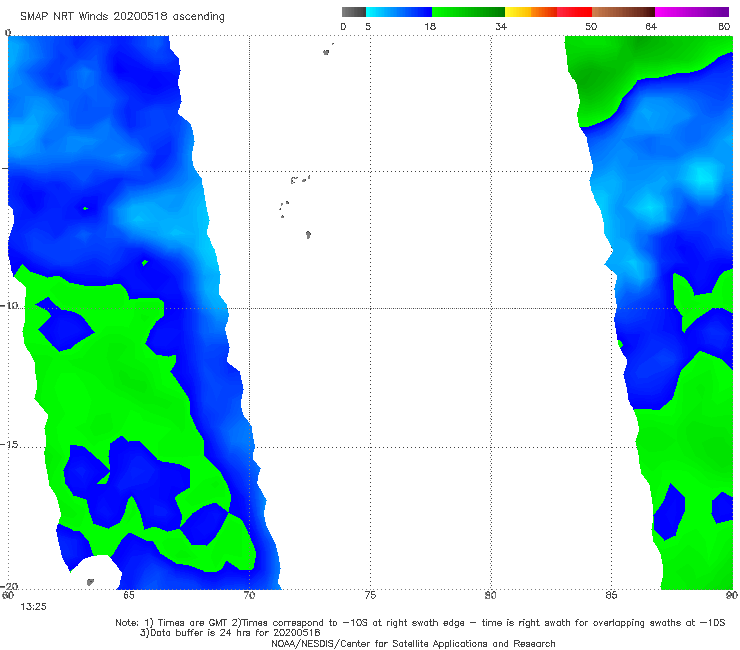Click the longitude label '70'

point(250,595)
